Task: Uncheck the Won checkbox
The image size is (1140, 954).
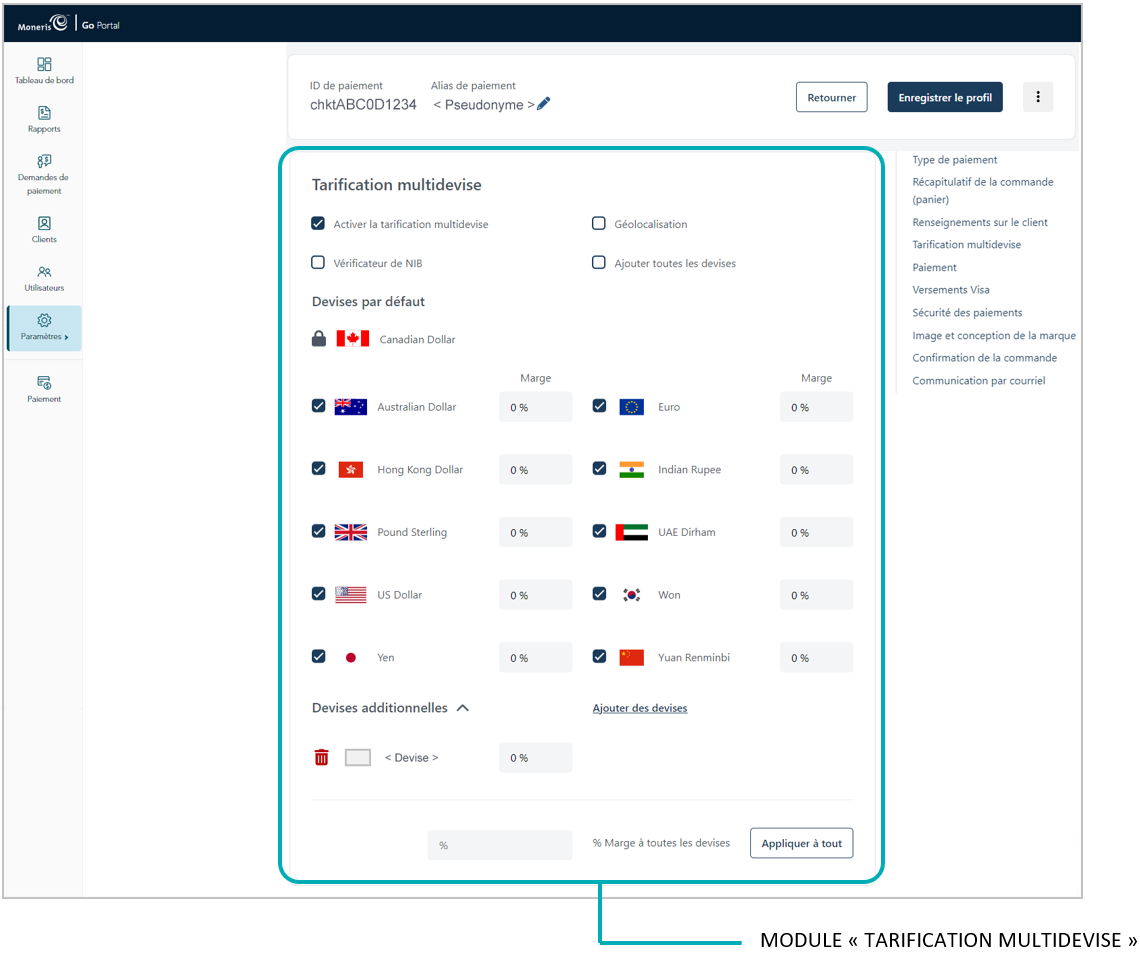Action: pyautogui.click(x=599, y=593)
